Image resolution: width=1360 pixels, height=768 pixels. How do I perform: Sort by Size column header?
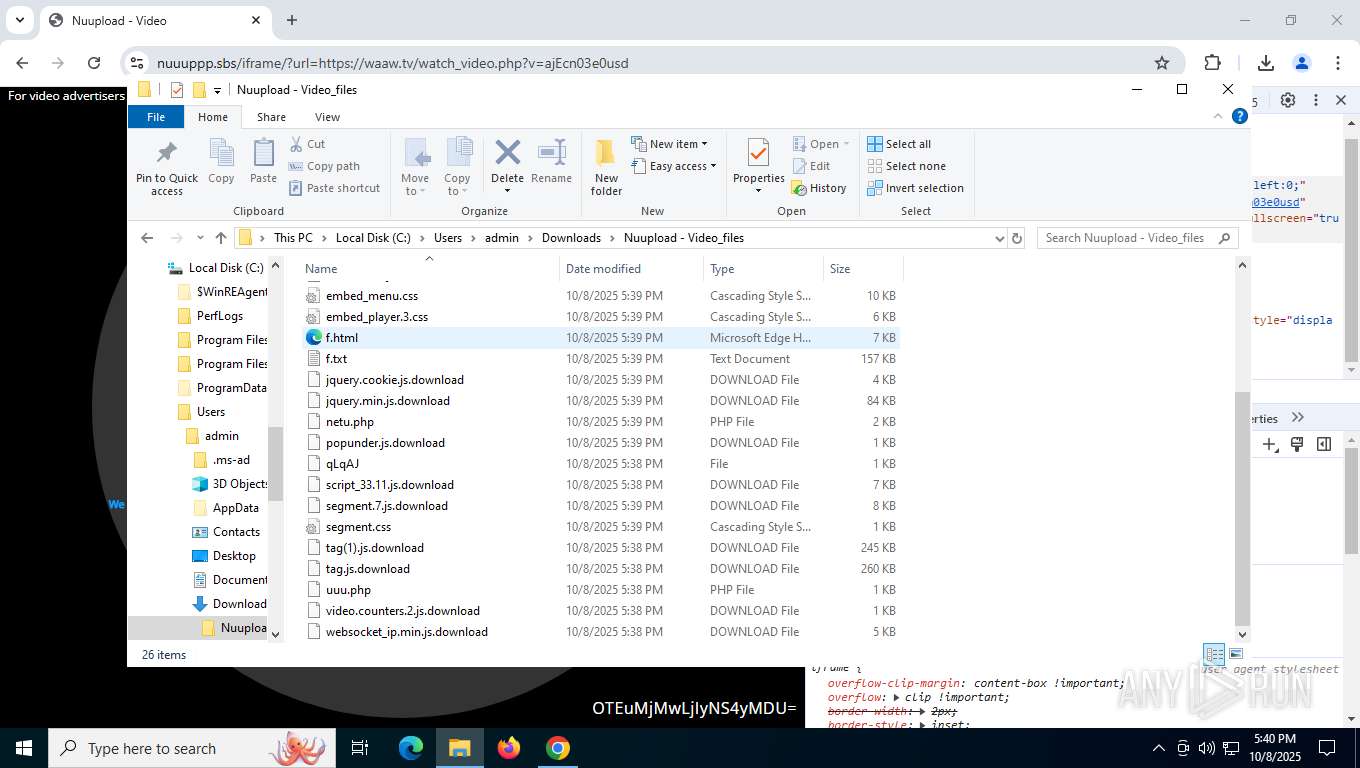tap(863, 268)
